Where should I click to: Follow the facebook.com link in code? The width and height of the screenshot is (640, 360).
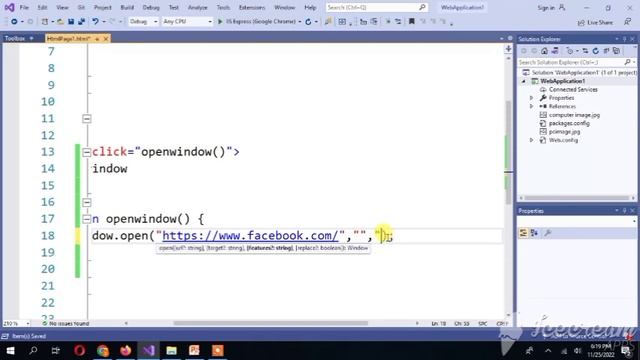(x=250, y=236)
